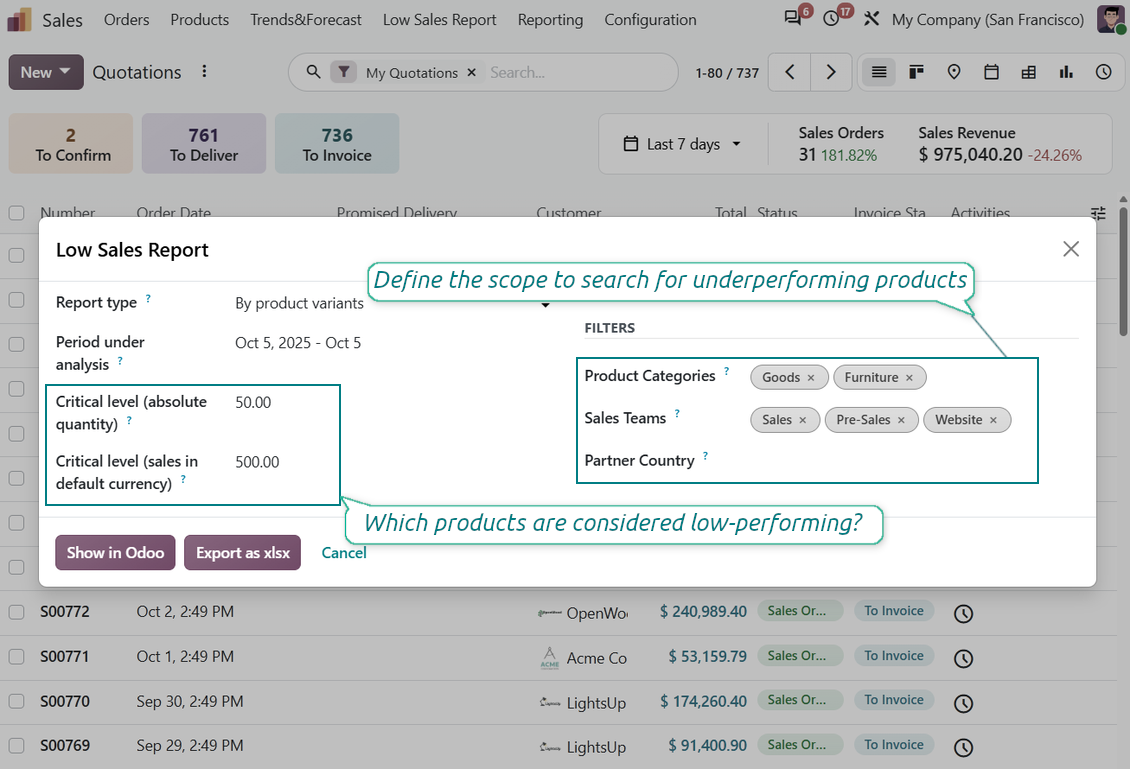Open the Products menu

click(200, 19)
